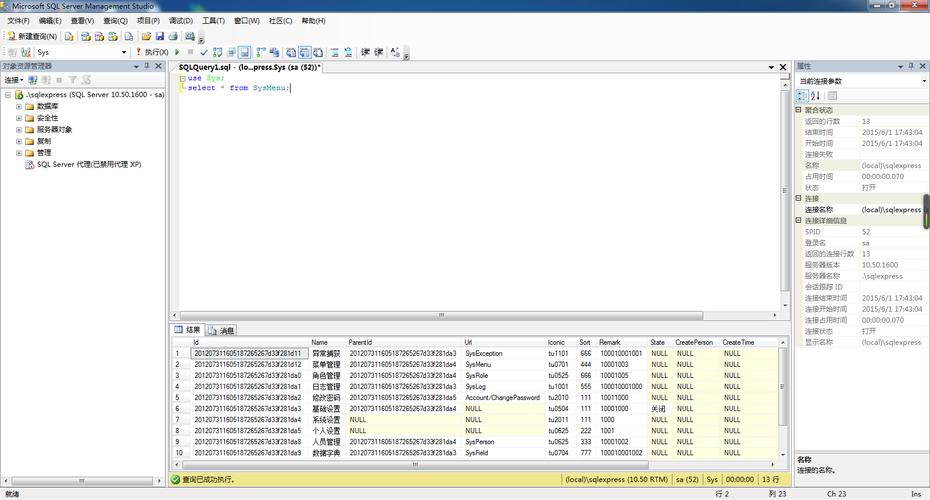Toggle Include Actual Execution Plan
This screenshot has height=500, width=930.
coord(260,52)
